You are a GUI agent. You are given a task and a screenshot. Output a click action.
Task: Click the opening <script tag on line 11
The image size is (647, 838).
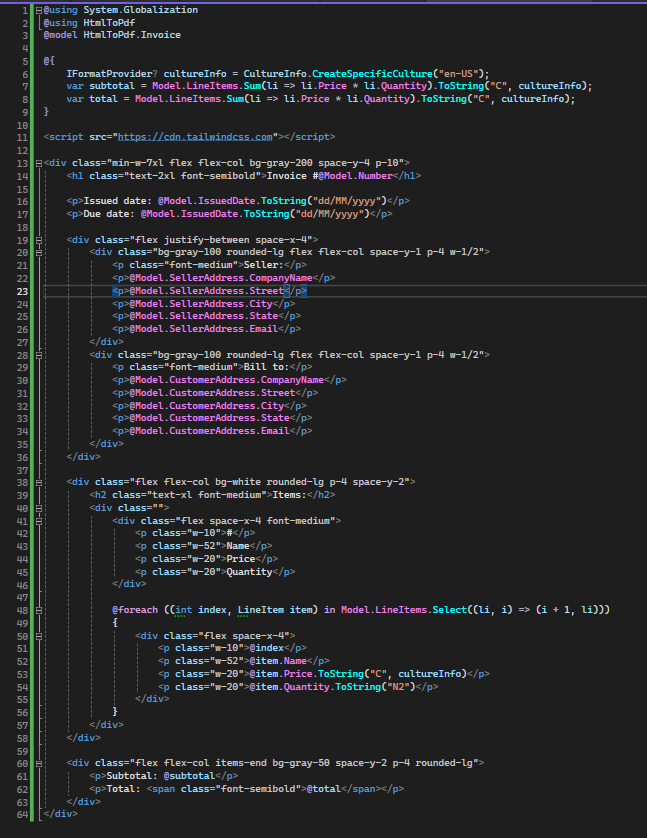(63, 137)
